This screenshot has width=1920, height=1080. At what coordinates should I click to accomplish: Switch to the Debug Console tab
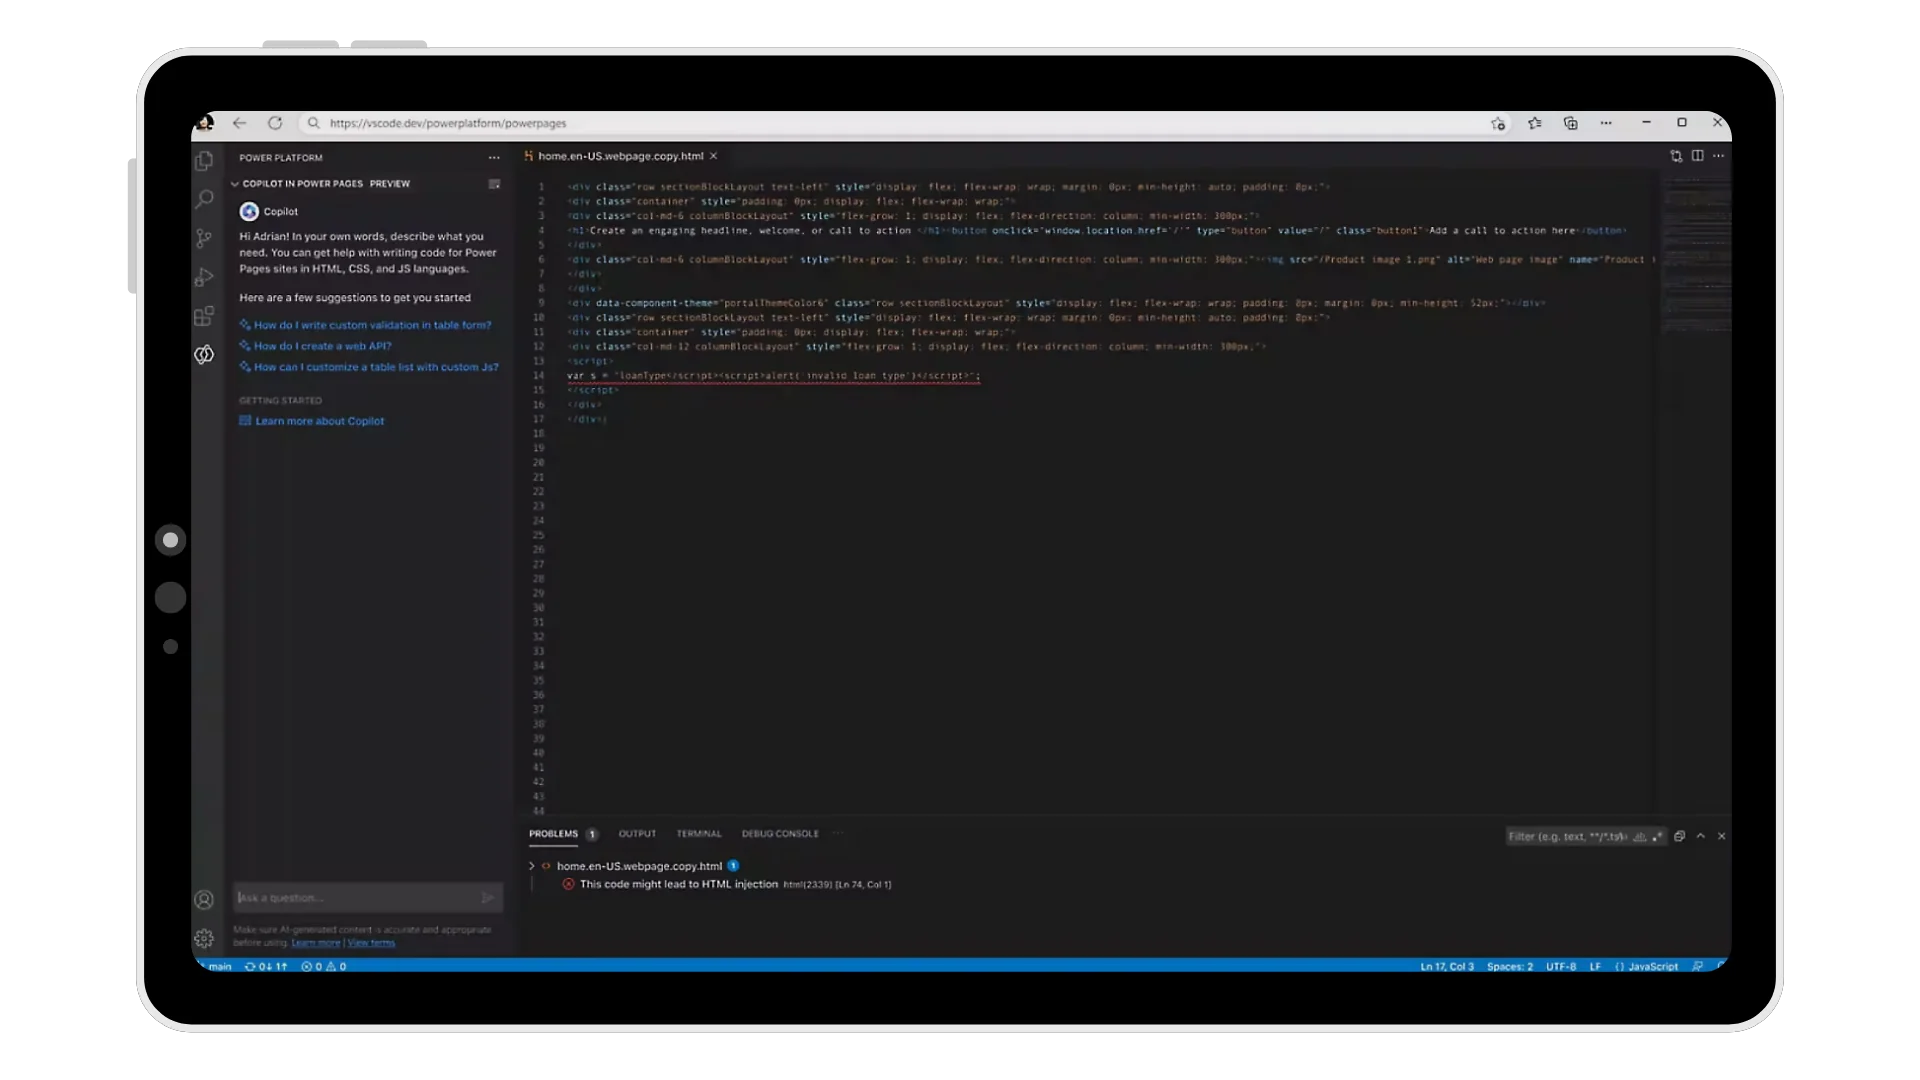click(x=780, y=834)
